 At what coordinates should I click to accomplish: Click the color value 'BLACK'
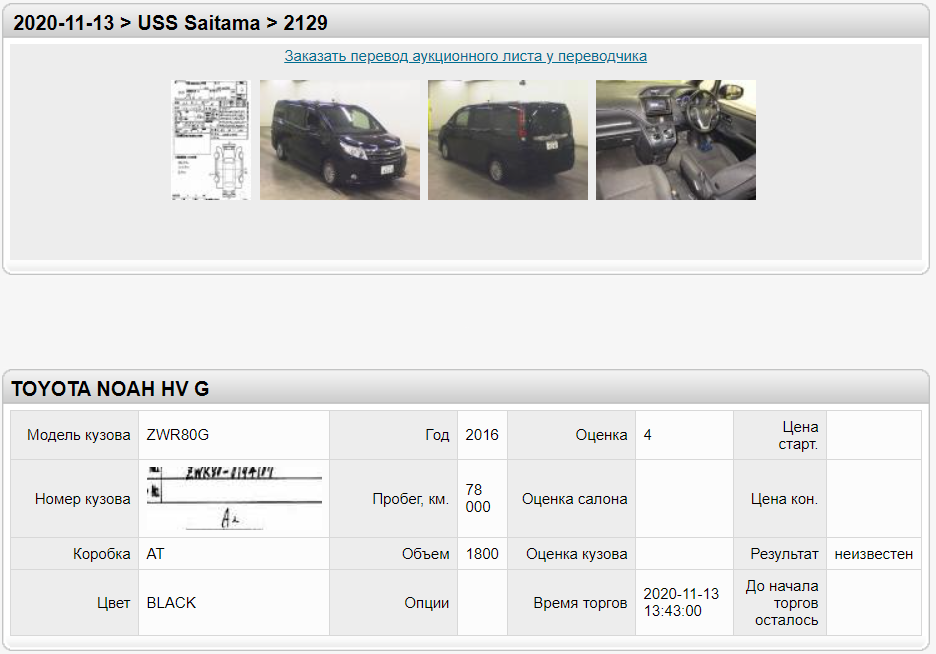pos(171,603)
